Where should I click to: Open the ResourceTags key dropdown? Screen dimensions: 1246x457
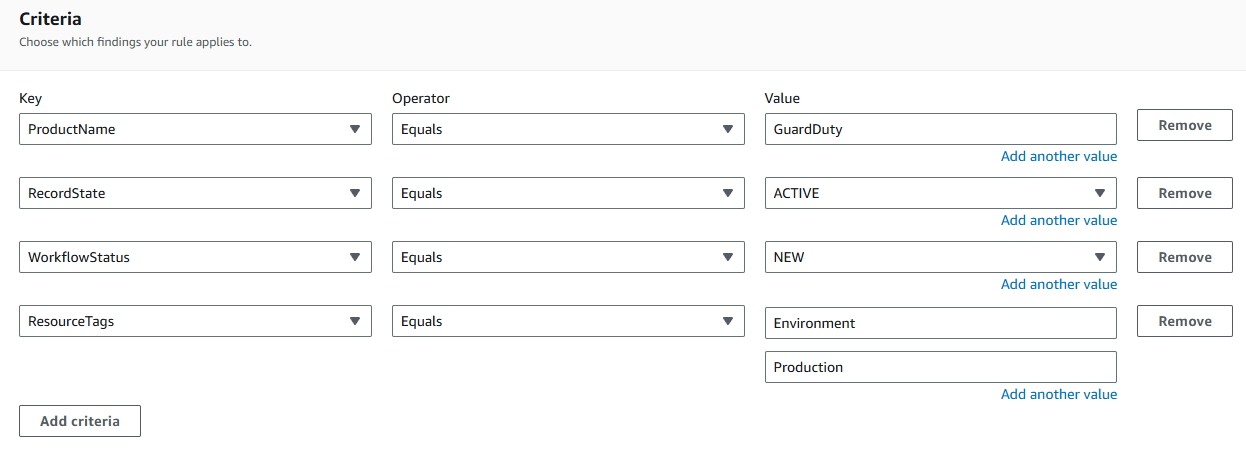point(195,321)
